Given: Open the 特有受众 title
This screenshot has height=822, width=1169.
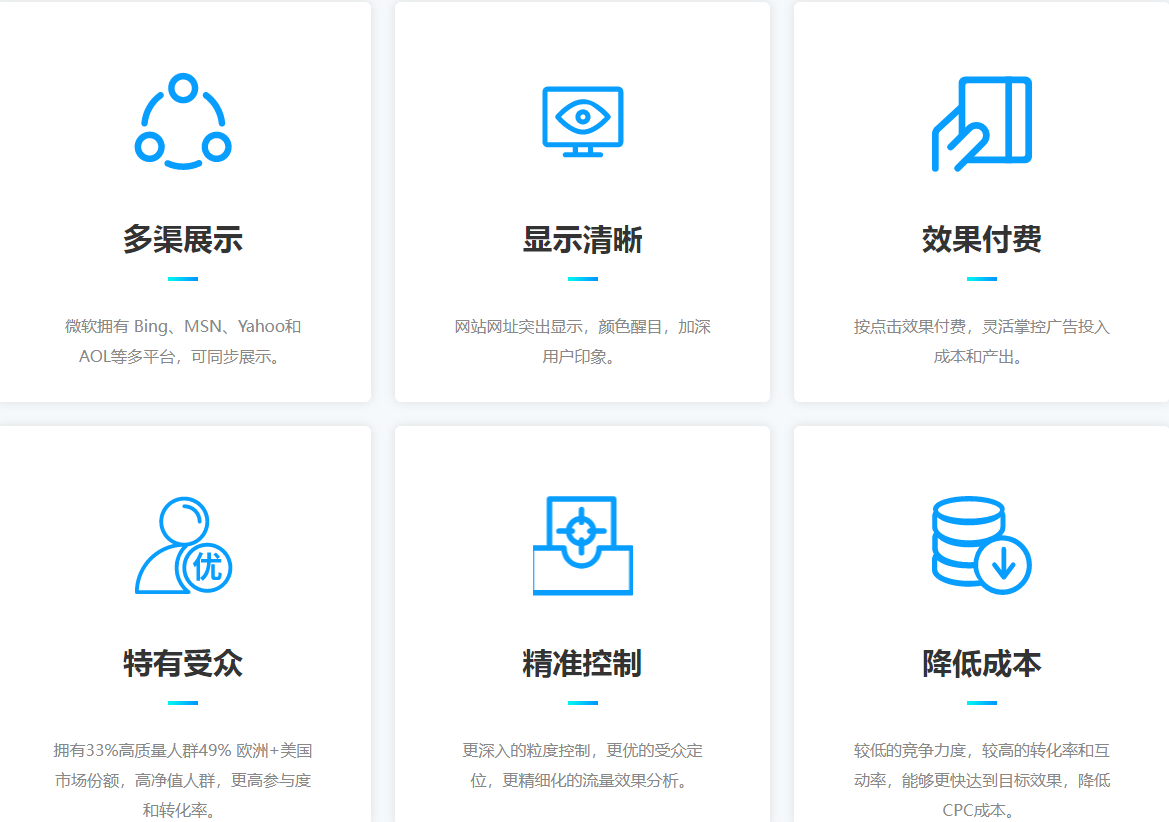Looking at the screenshot, I should [183, 663].
